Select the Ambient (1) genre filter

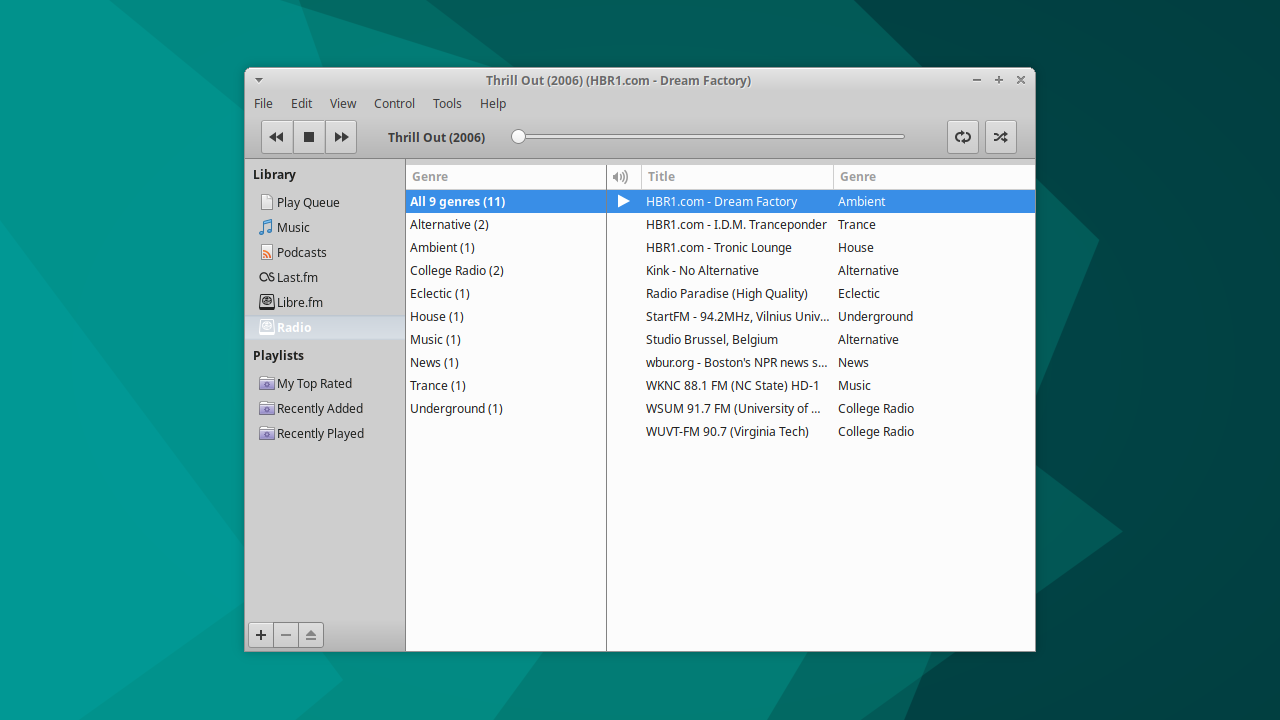click(442, 247)
